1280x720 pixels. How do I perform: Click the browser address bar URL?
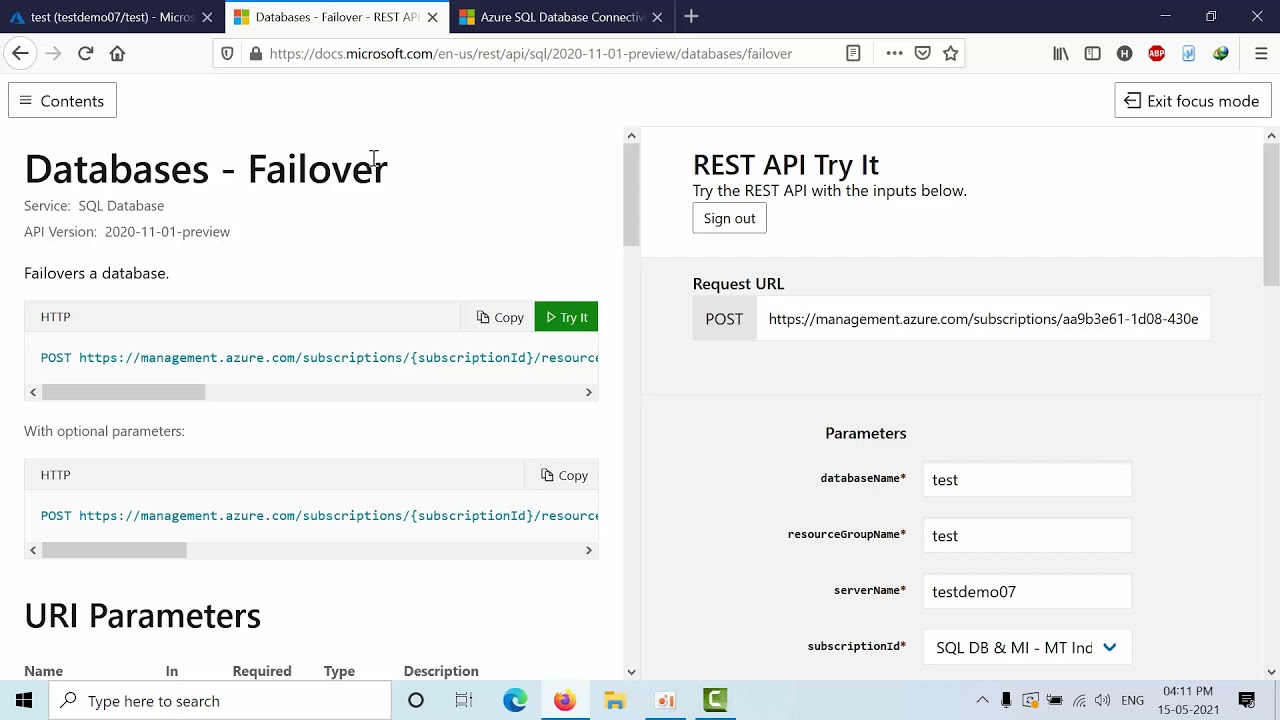(530, 54)
